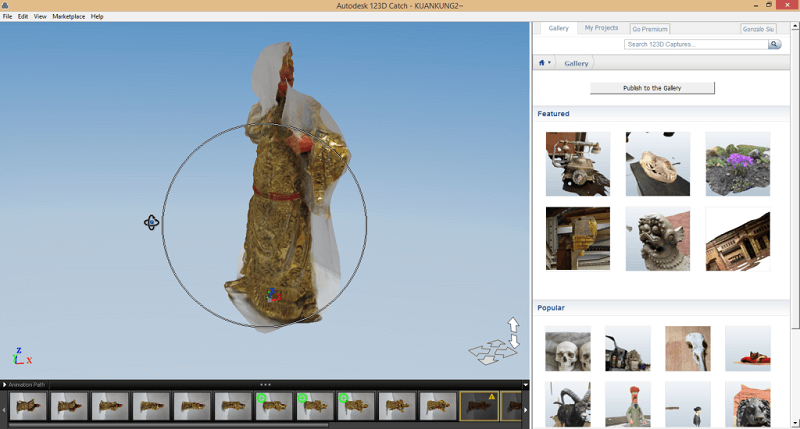Click the application icon in title bar
The image size is (800, 429).
pos(5,6)
